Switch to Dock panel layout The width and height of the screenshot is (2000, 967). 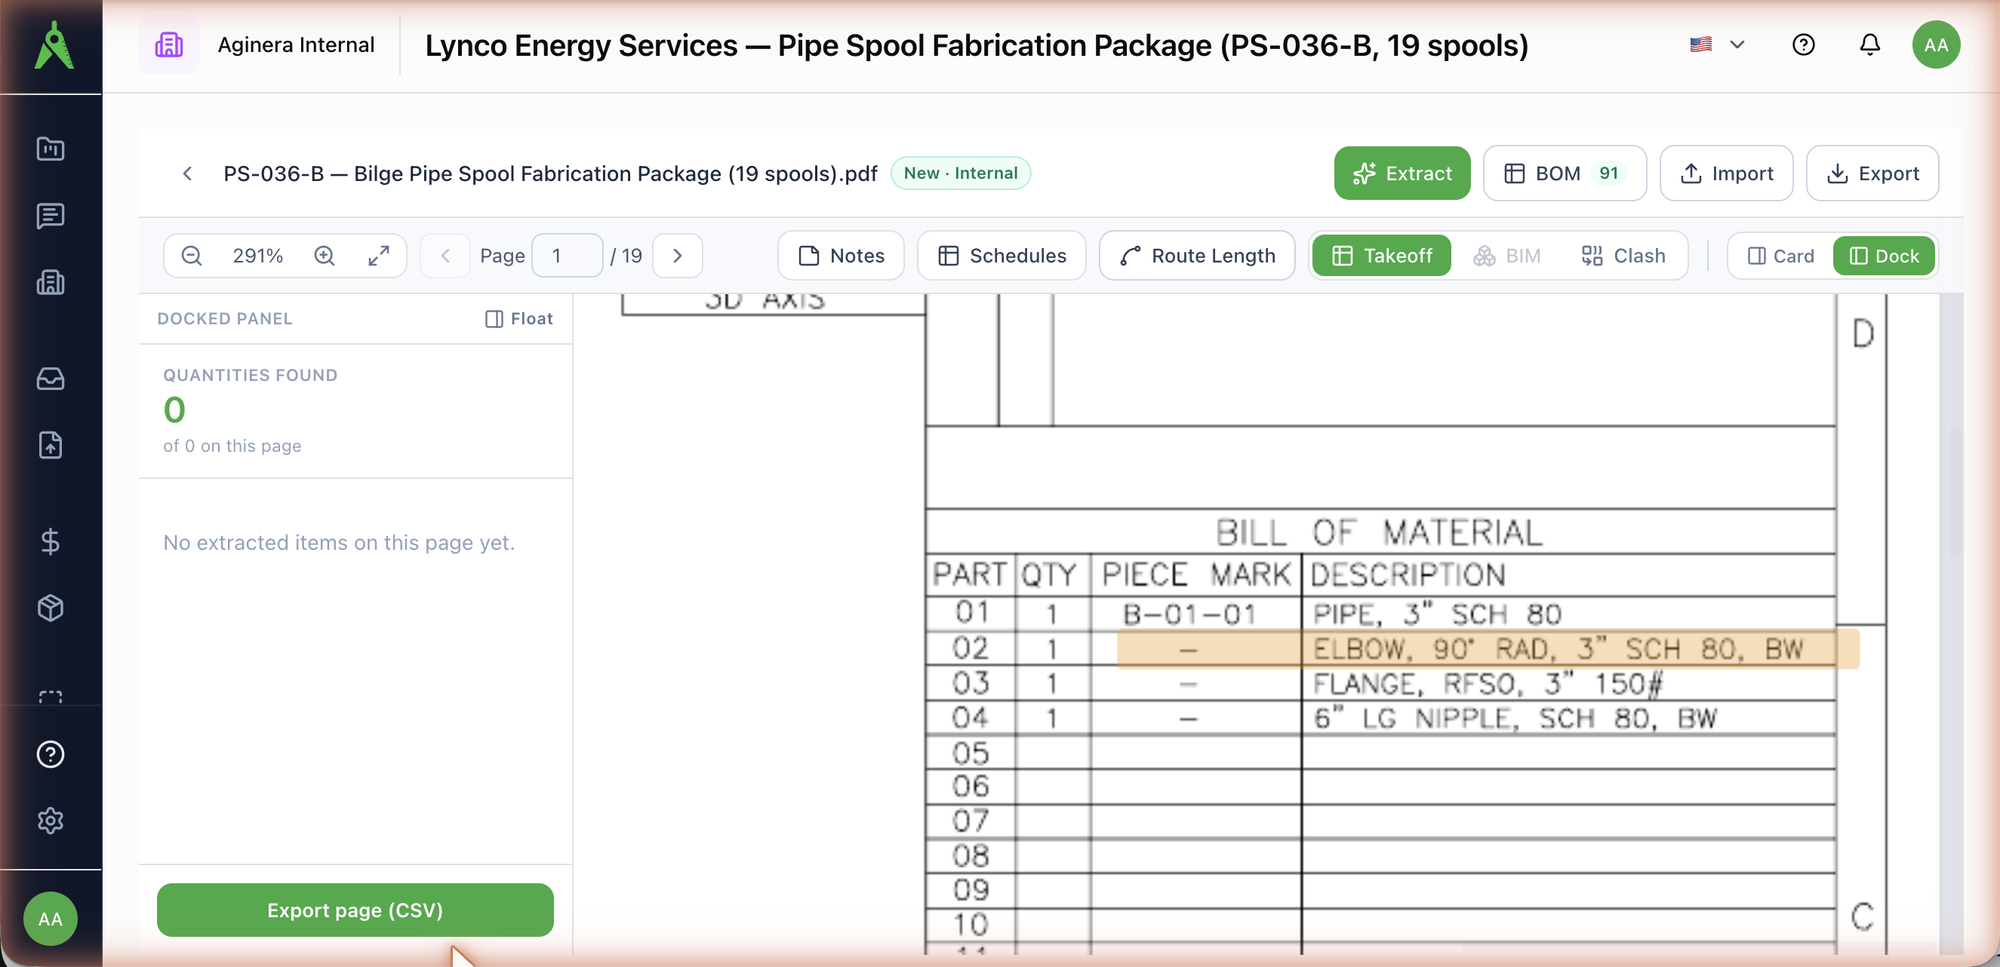1885,256
